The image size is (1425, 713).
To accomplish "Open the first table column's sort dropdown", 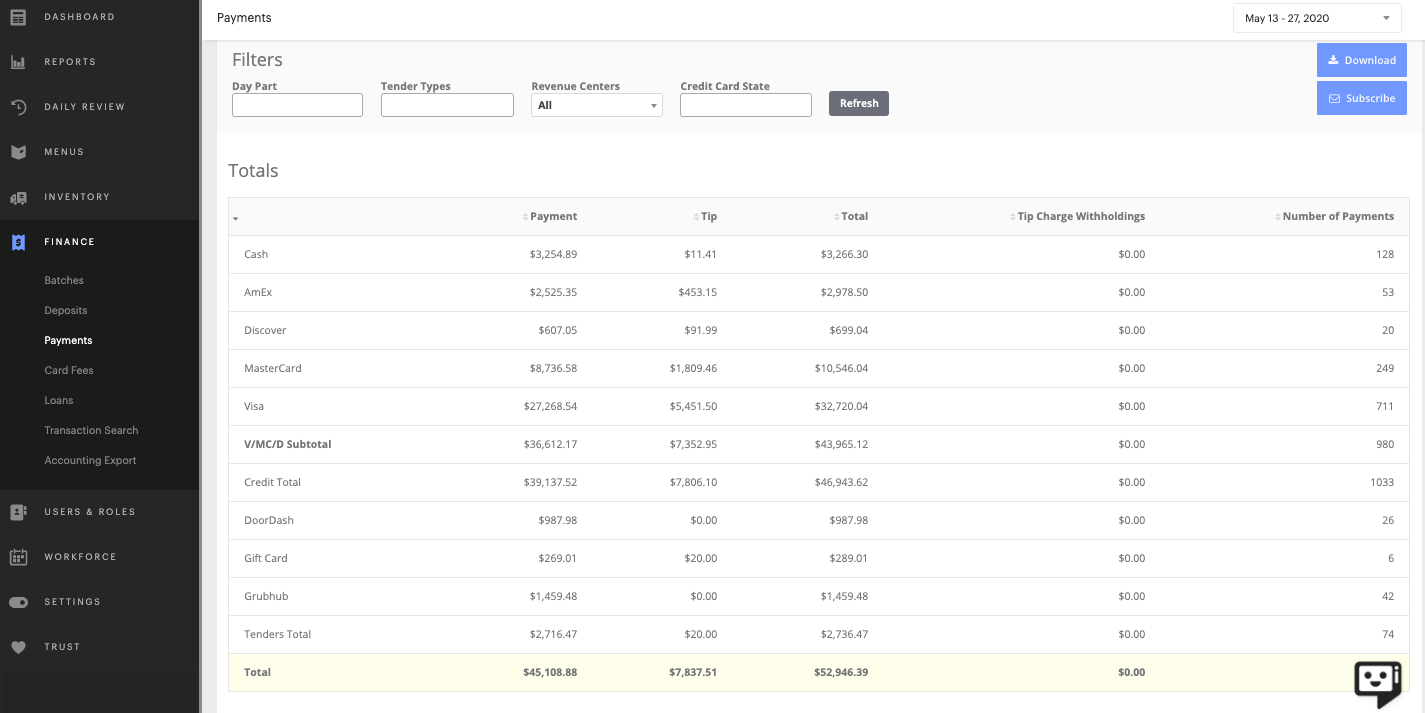I will click(236, 218).
